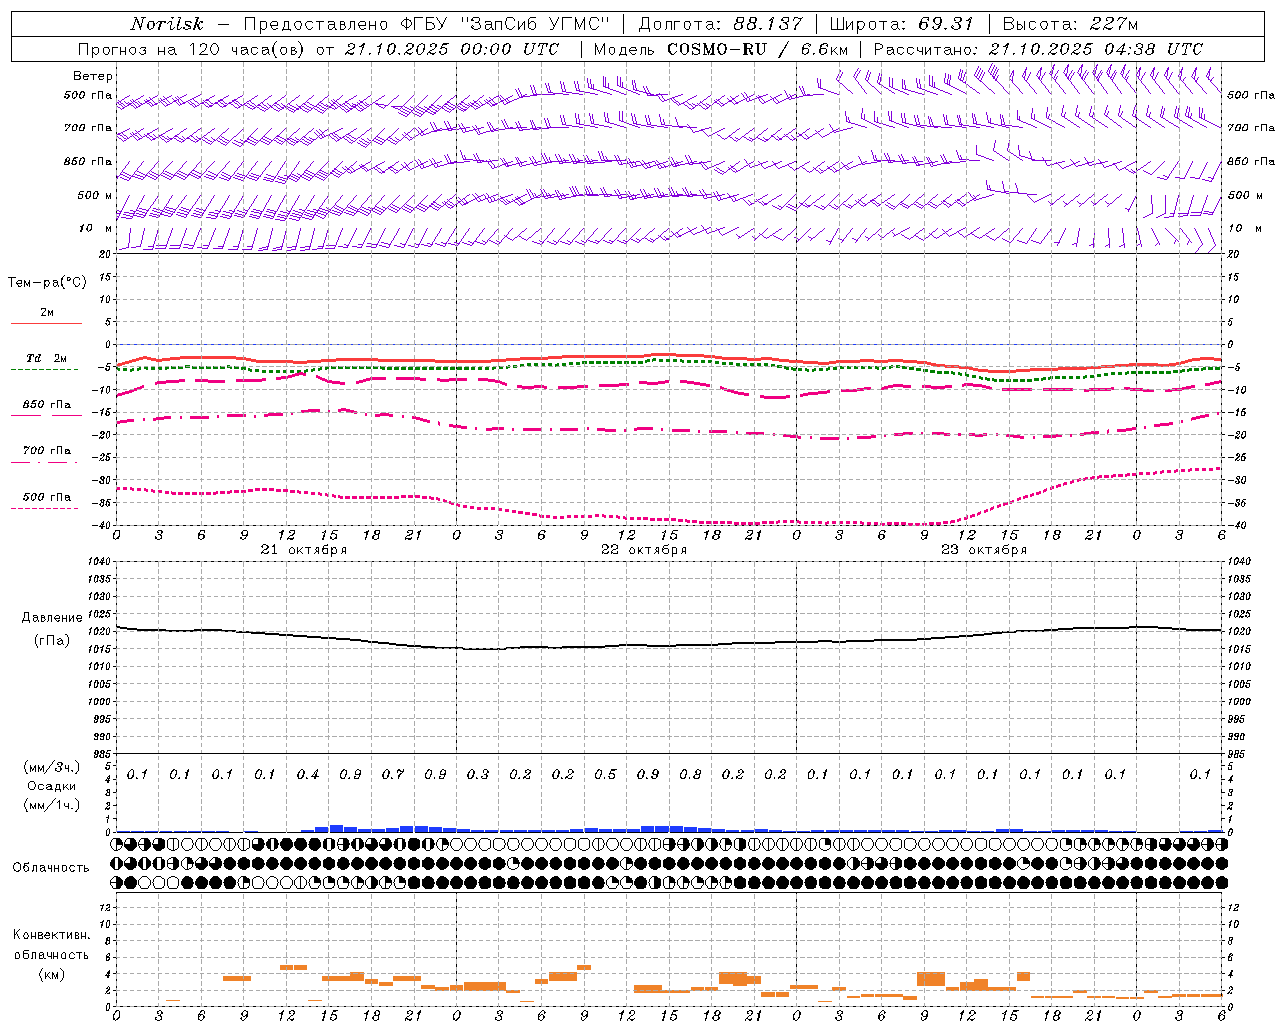This screenshot has width=1280, height=1024.
Task: Click the 'Давление' pressure panel label
Action: click(x=52, y=618)
